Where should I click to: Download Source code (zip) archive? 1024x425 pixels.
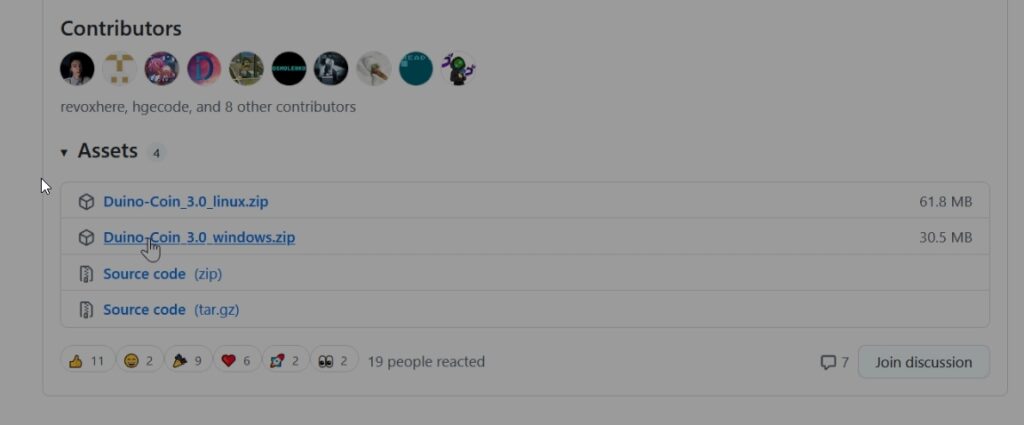click(144, 274)
